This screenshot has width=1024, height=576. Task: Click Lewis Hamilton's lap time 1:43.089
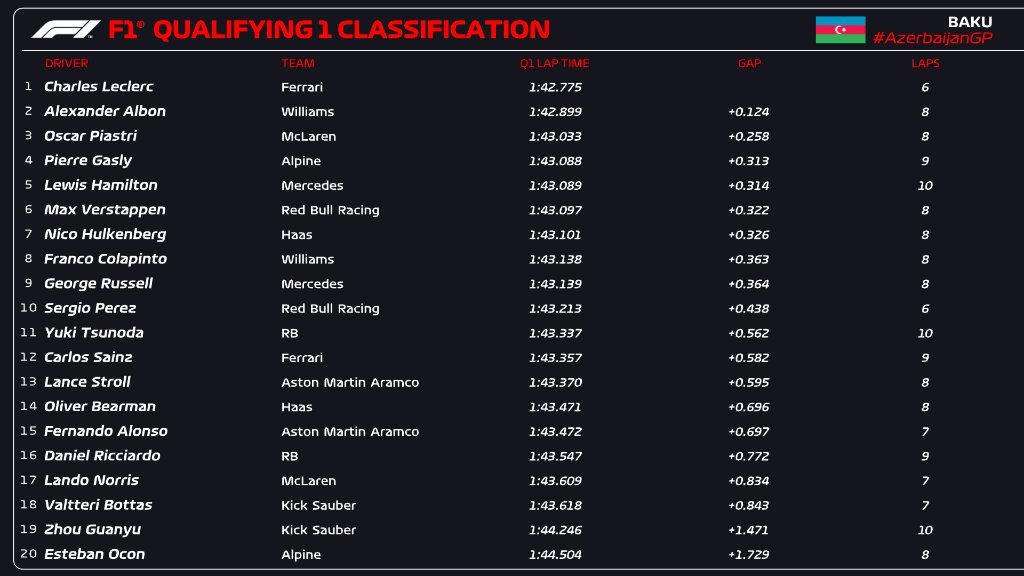click(x=555, y=185)
